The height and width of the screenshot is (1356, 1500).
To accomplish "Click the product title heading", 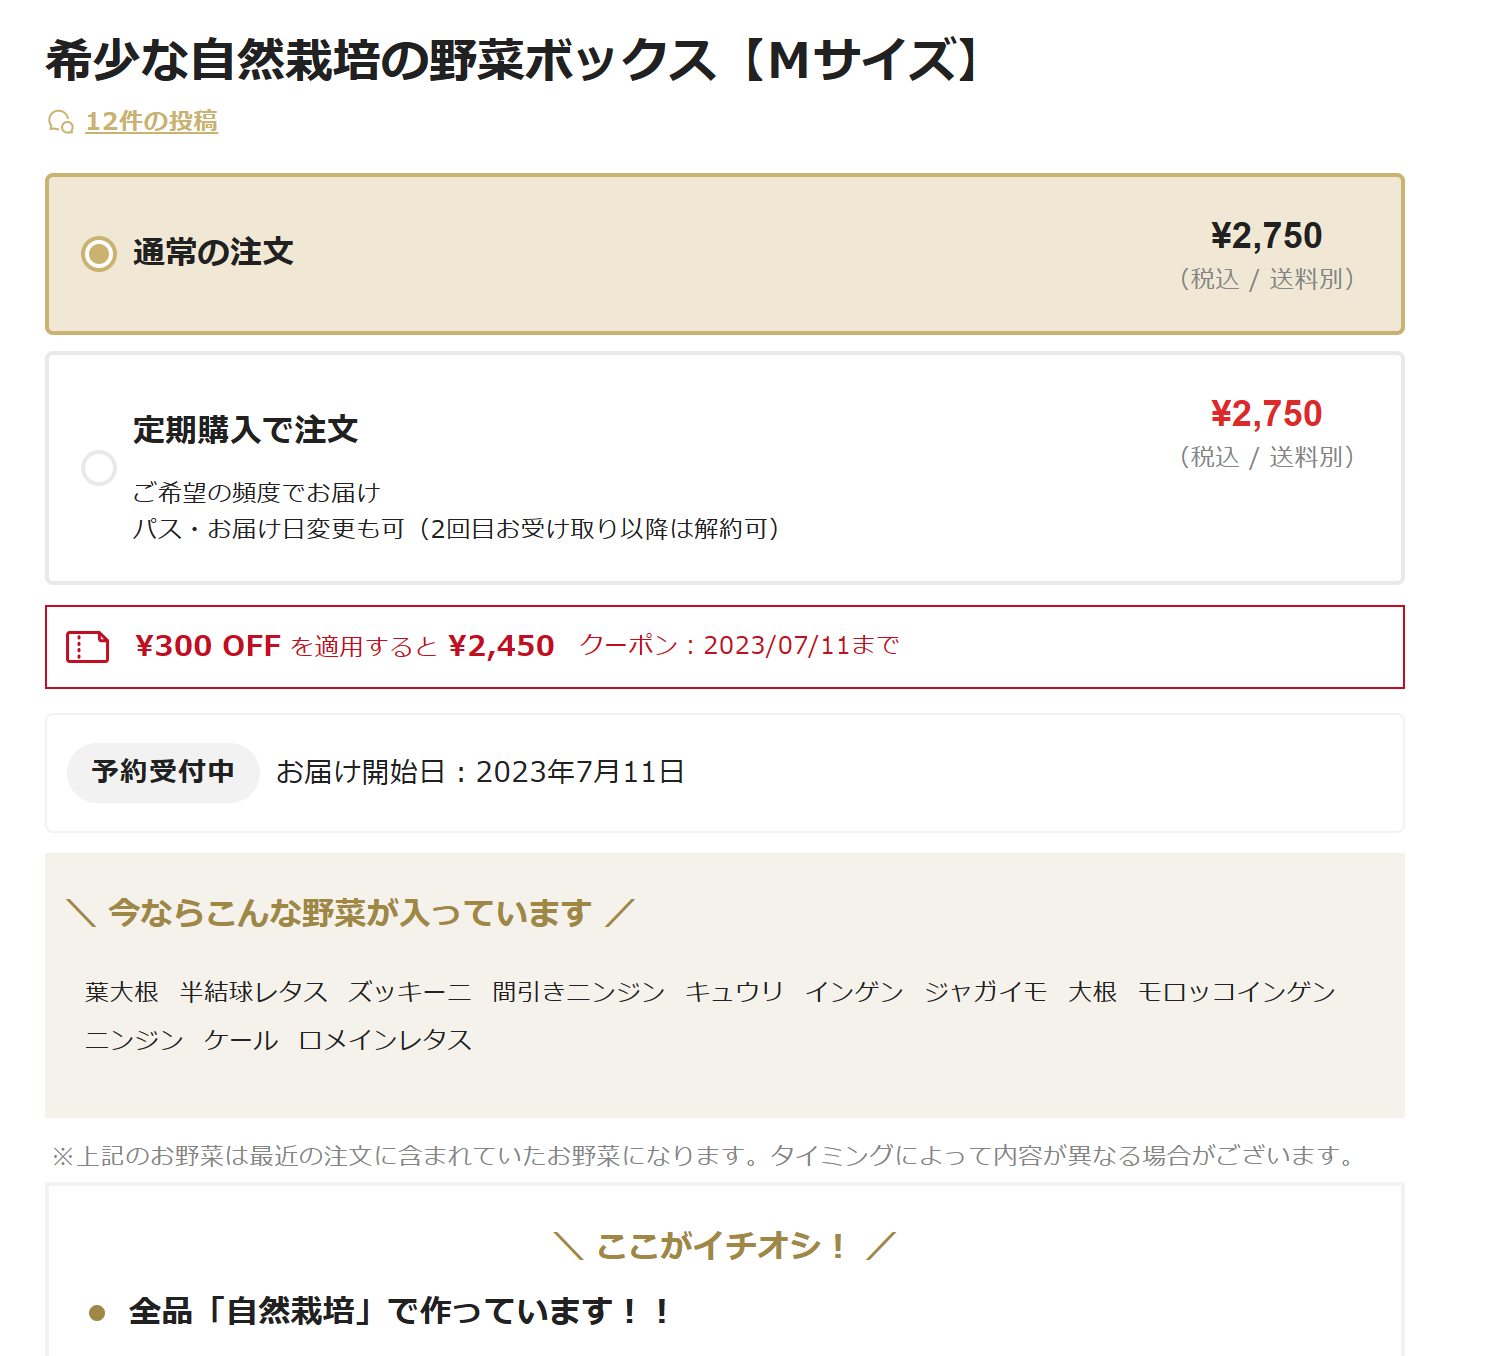I will coord(514,60).
